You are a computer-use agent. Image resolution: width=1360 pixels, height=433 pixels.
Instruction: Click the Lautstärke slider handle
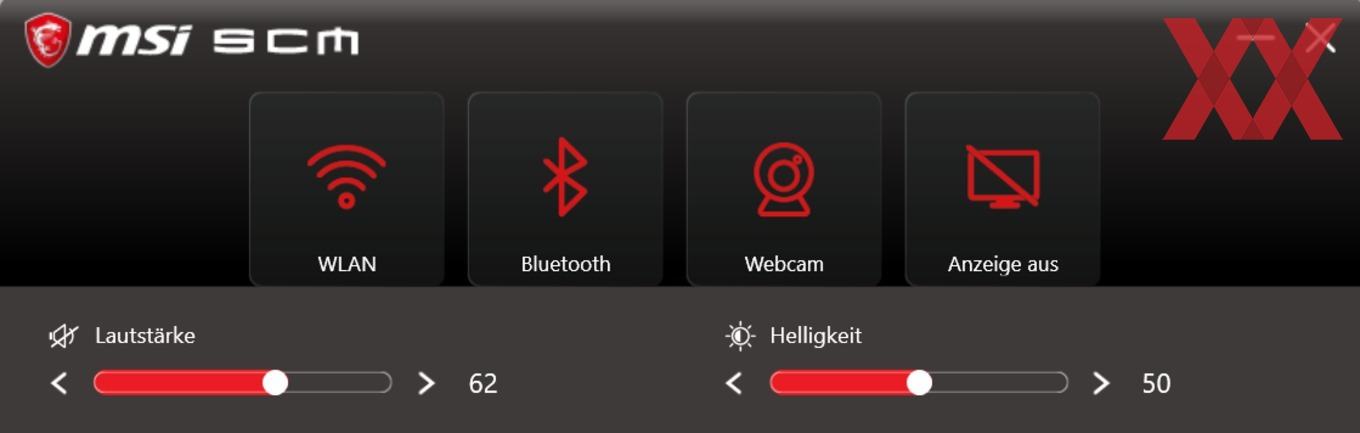coord(275,382)
